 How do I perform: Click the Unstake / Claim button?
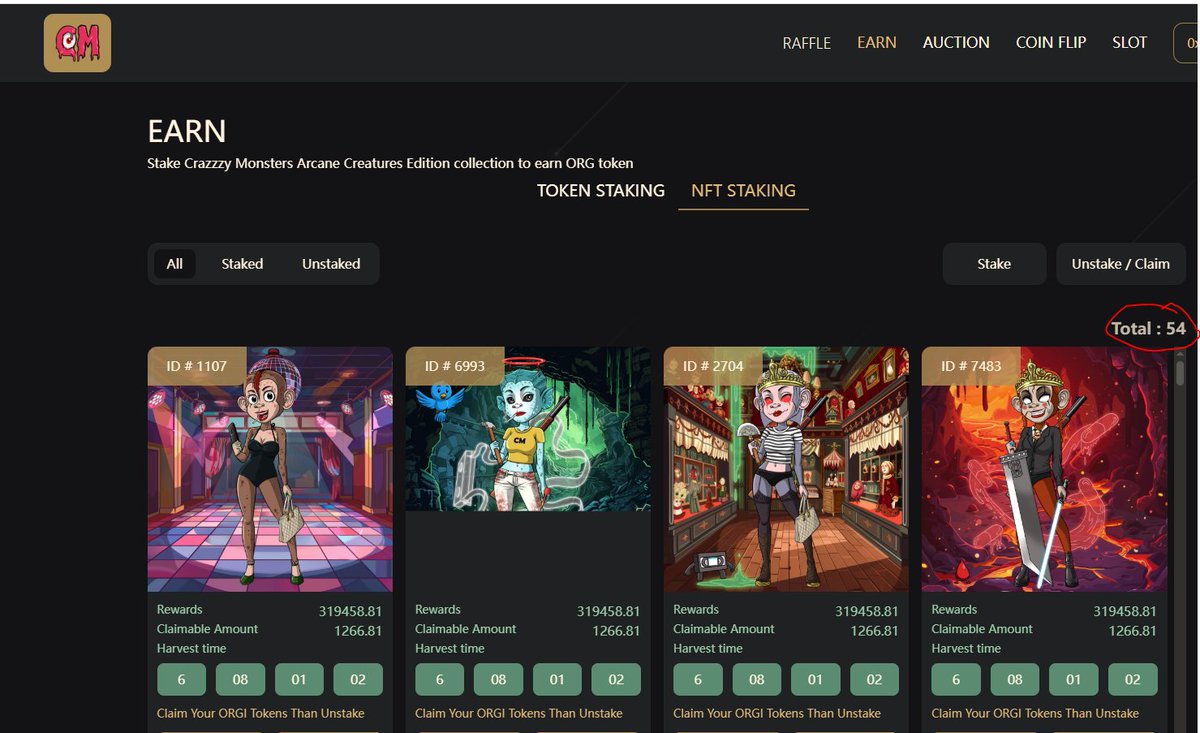(1121, 264)
